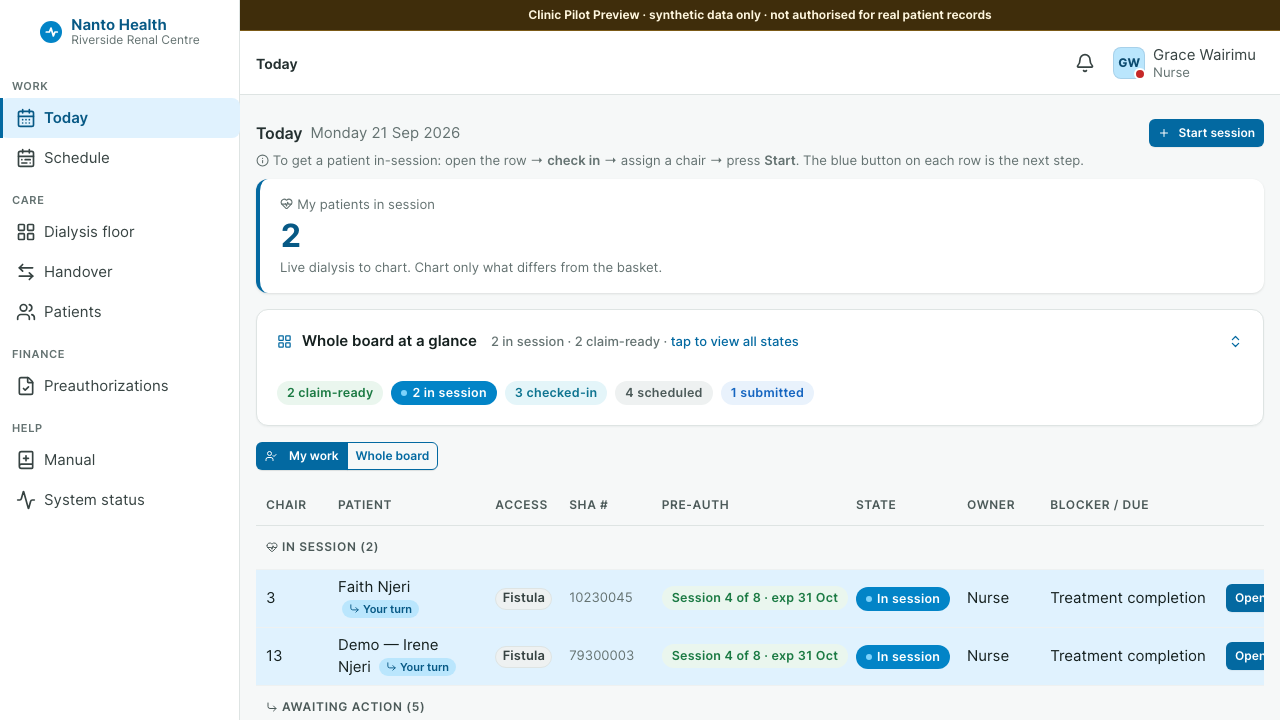Viewport: 1280px width, 720px height.
Task: Follow tap to view all states link
Action: pos(735,342)
